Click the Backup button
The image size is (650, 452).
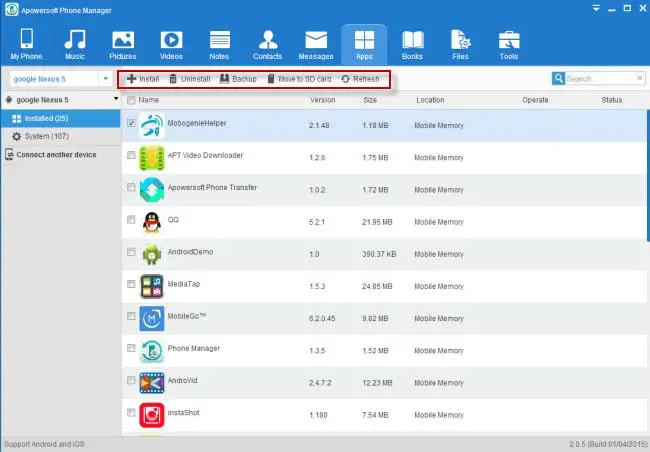tap(238, 79)
